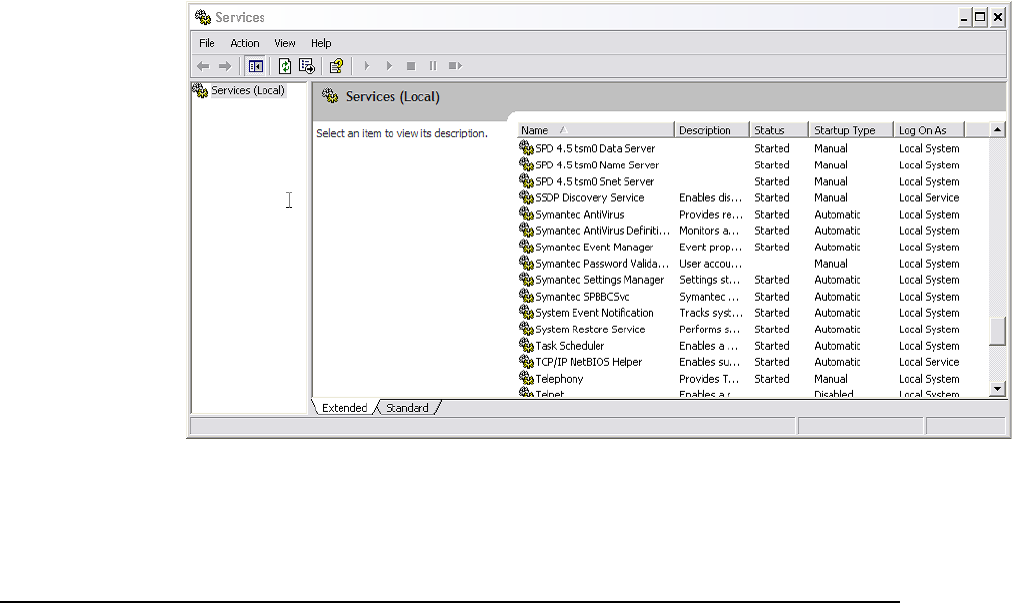Viewport: 1012px width, 603px height.
Task: Click the gear icon of Symantec AntiVirus
Action: tap(527, 214)
